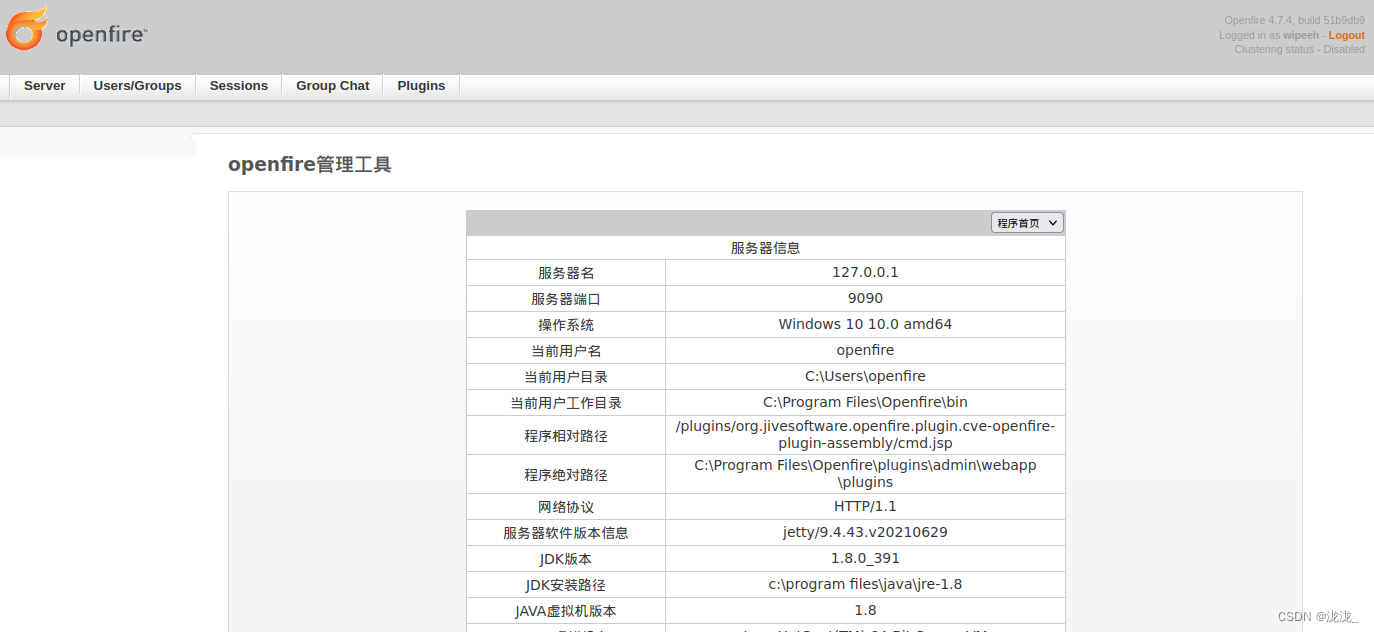Image resolution: width=1374 pixels, height=632 pixels.
Task: Select the C:\Users\openfire value
Action: (865, 376)
